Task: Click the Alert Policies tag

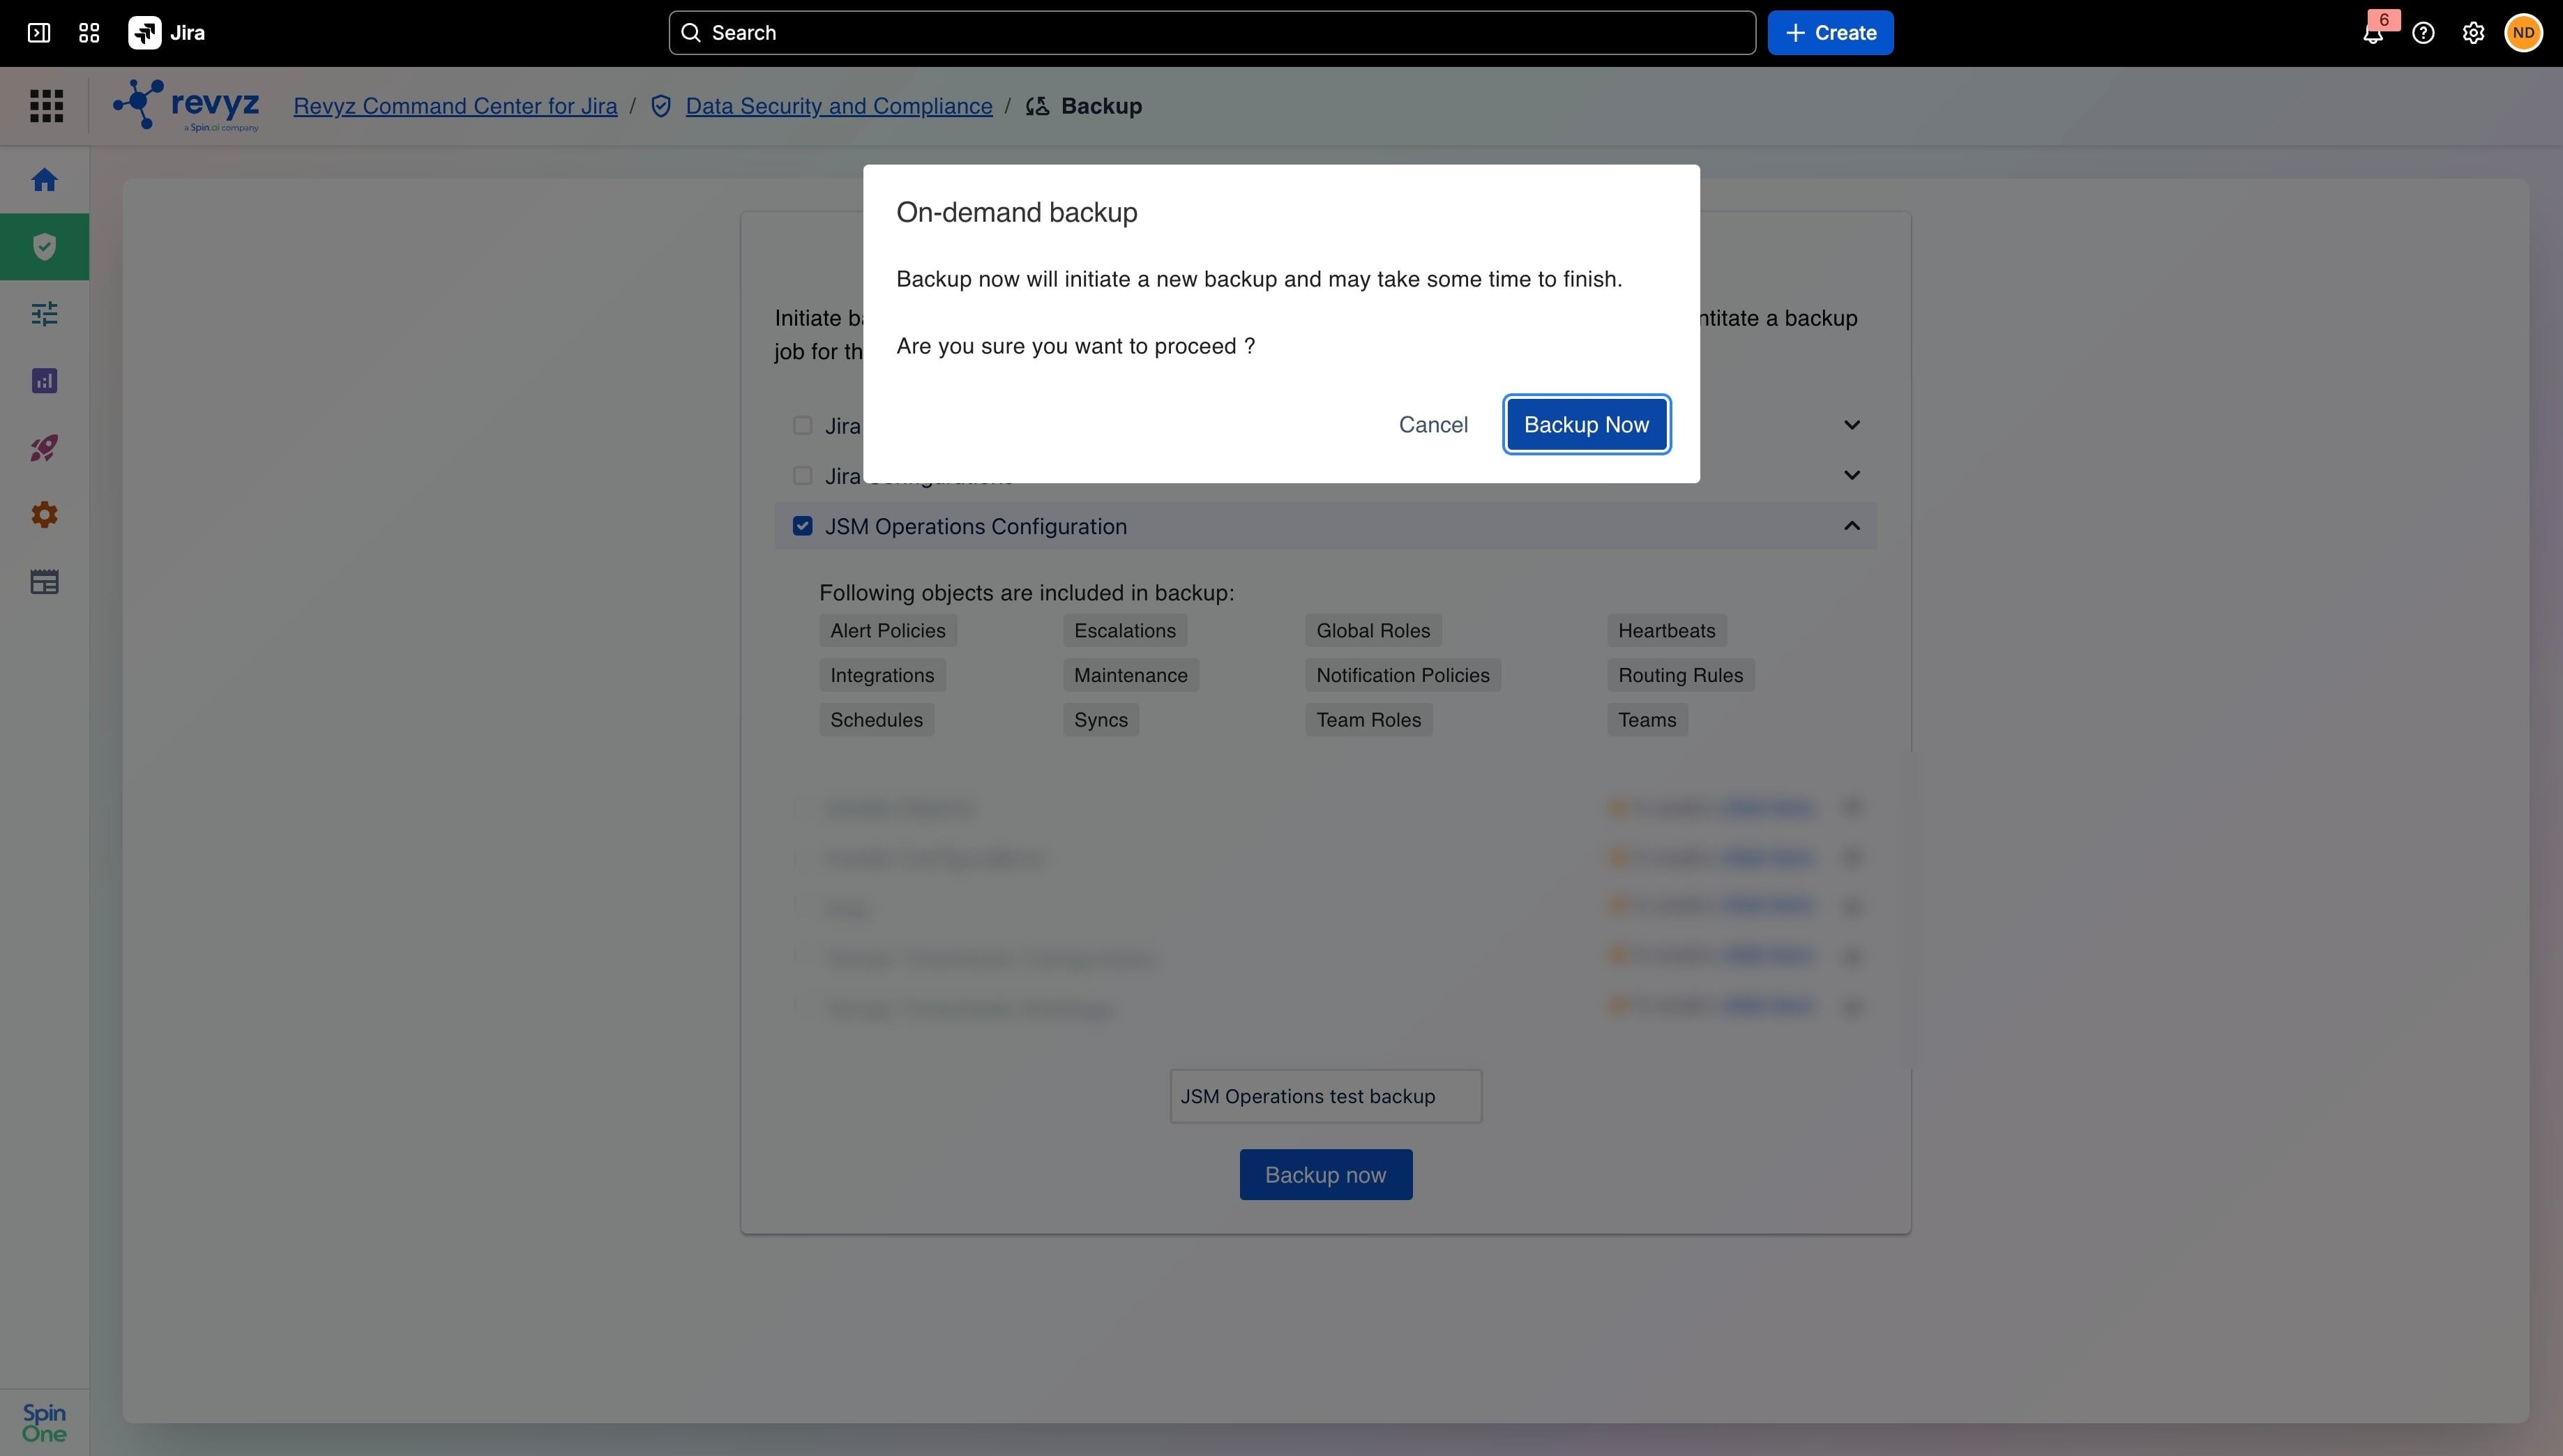Action: point(888,631)
